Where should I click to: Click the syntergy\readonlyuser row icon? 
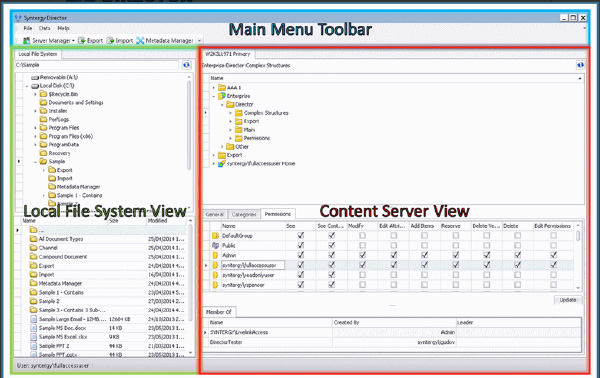tap(215, 275)
